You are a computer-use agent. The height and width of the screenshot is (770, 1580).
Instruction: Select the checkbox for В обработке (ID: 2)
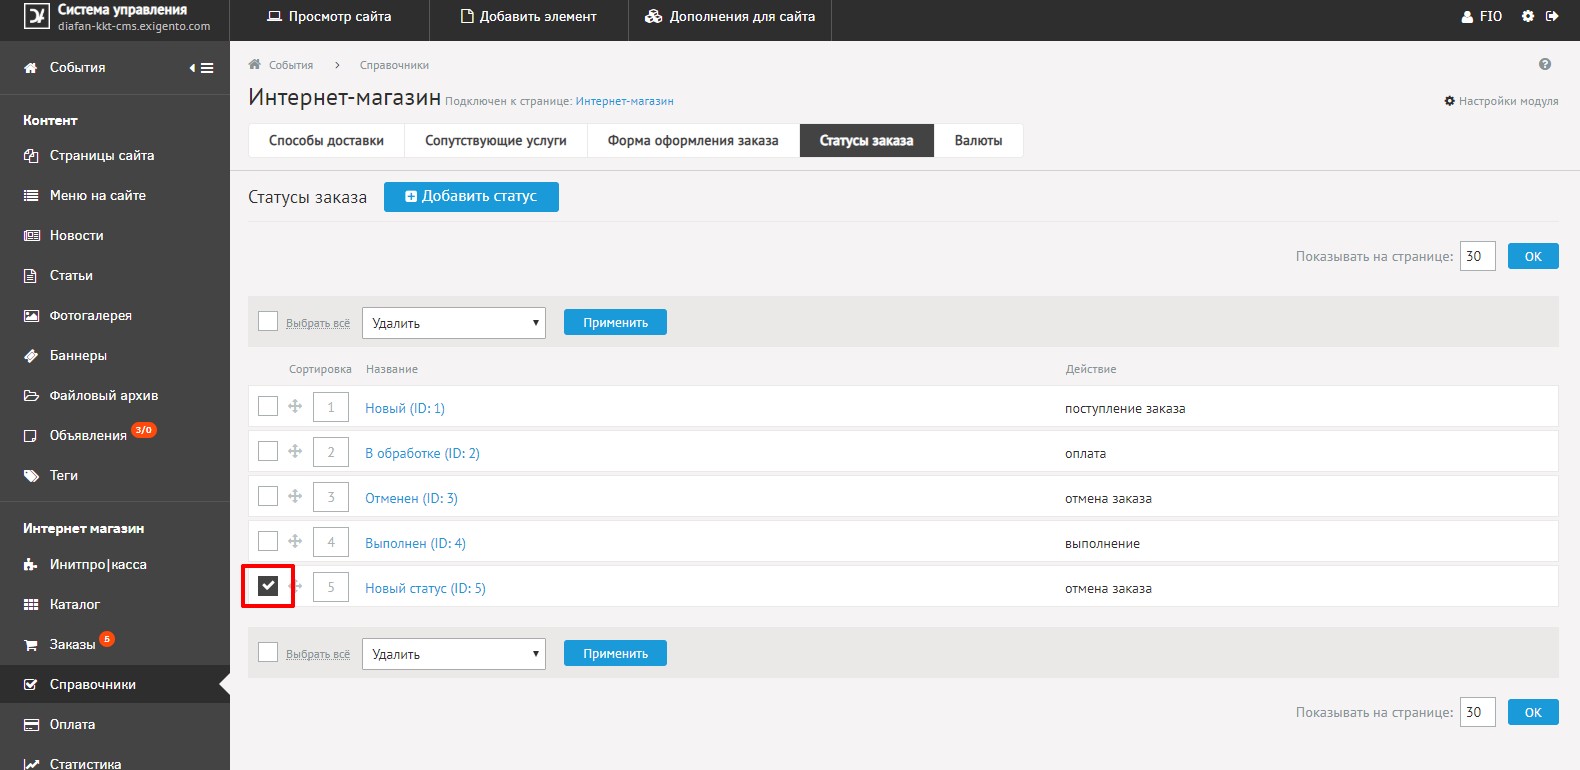pyautogui.click(x=268, y=451)
